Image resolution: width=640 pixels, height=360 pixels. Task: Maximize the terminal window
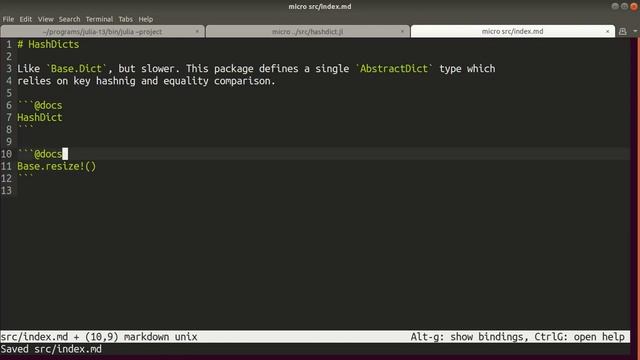click(624, 6)
